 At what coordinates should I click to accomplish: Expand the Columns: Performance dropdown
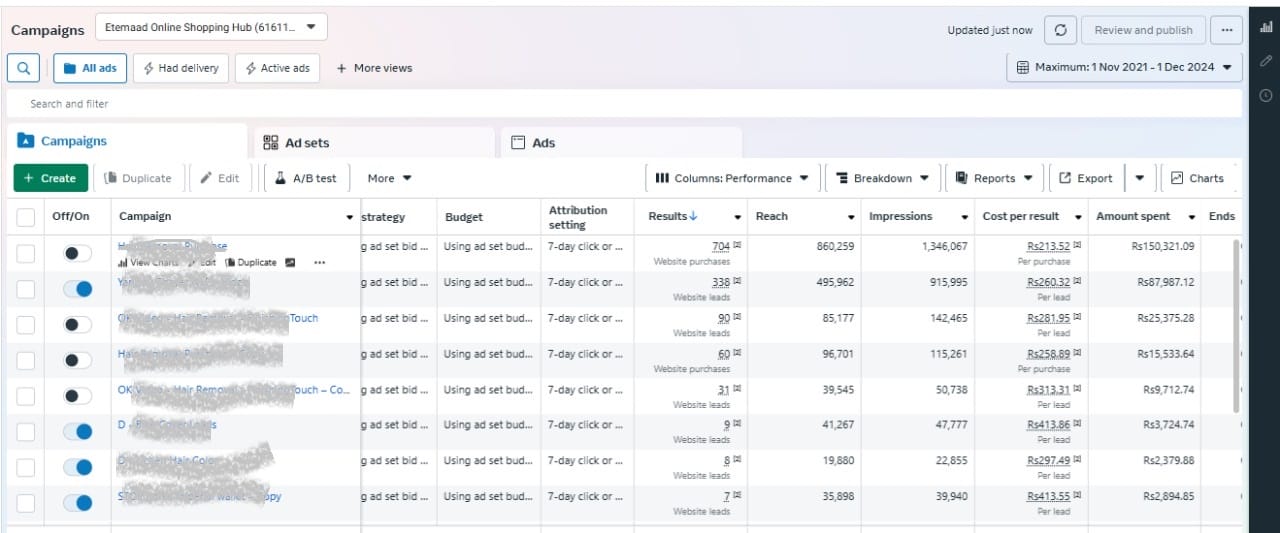[732, 178]
